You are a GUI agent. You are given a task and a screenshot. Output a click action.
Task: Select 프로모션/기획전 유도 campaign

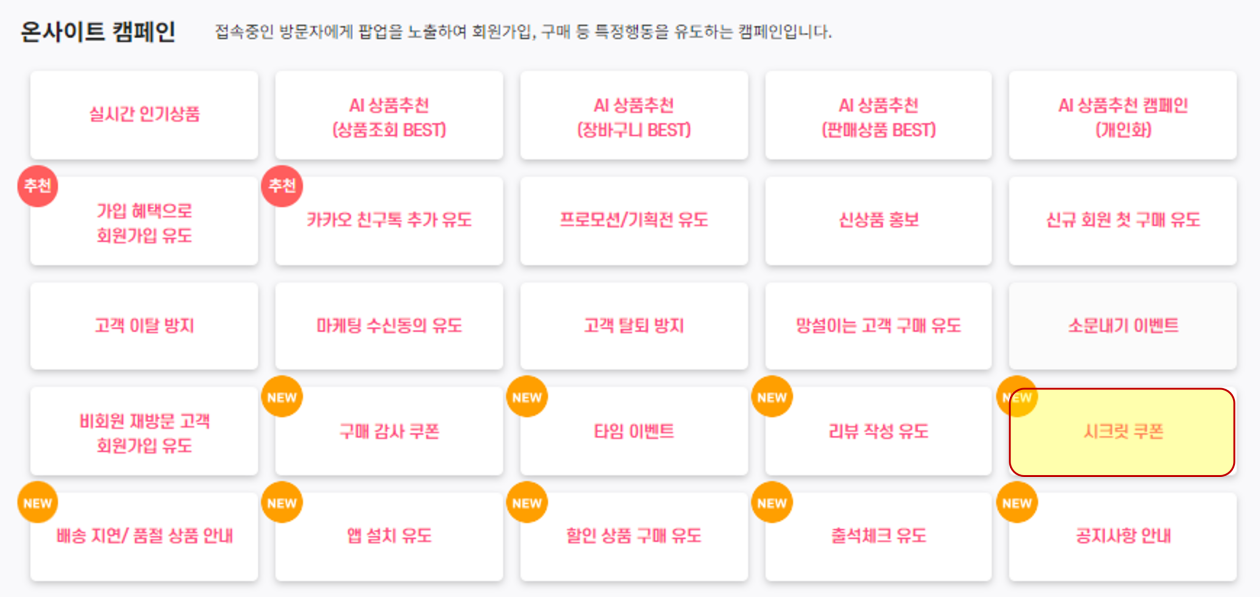click(634, 221)
